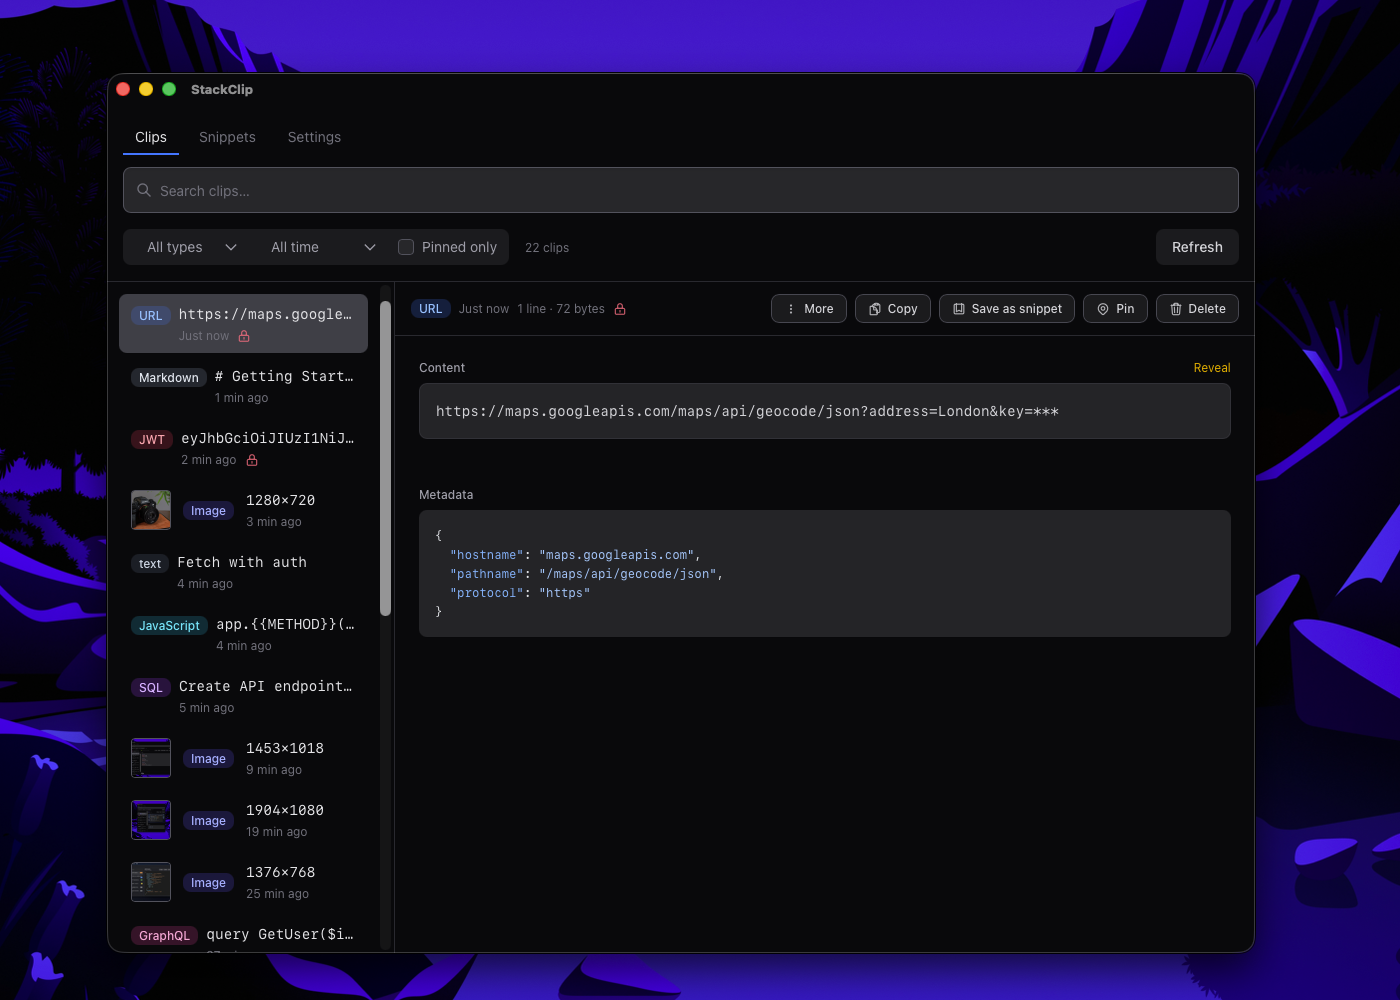Click the camera image thumbnail sized 1280x720
This screenshot has height=1000, width=1400.
coord(150,510)
